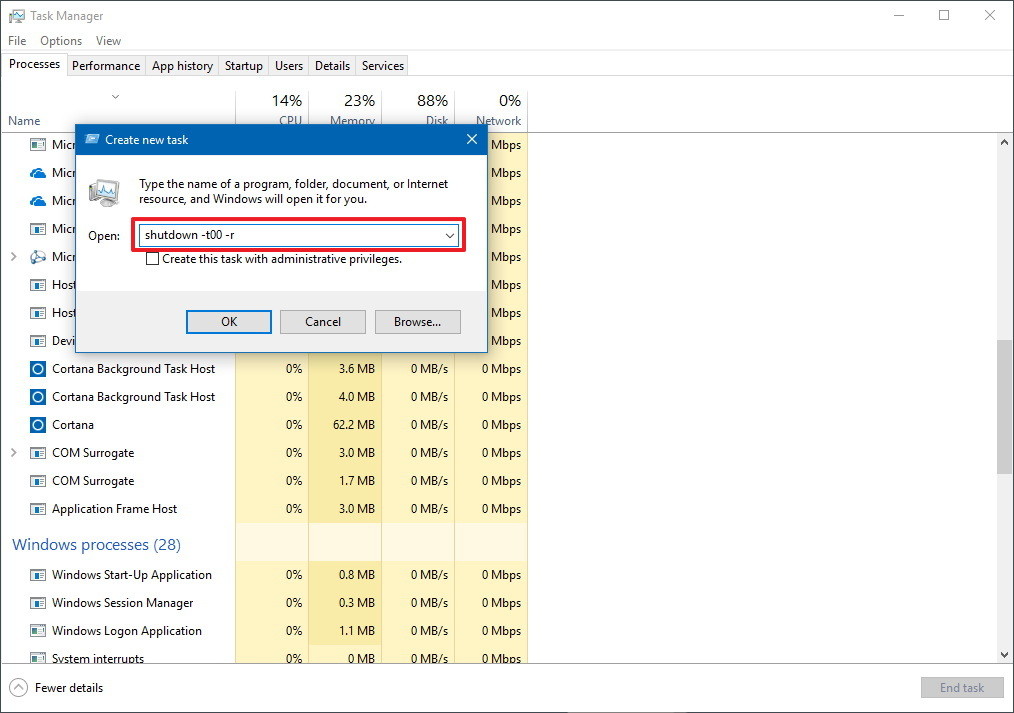The width and height of the screenshot is (1014, 713).
Task: Click the Windows Session Manager icon
Action: (38, 603)
